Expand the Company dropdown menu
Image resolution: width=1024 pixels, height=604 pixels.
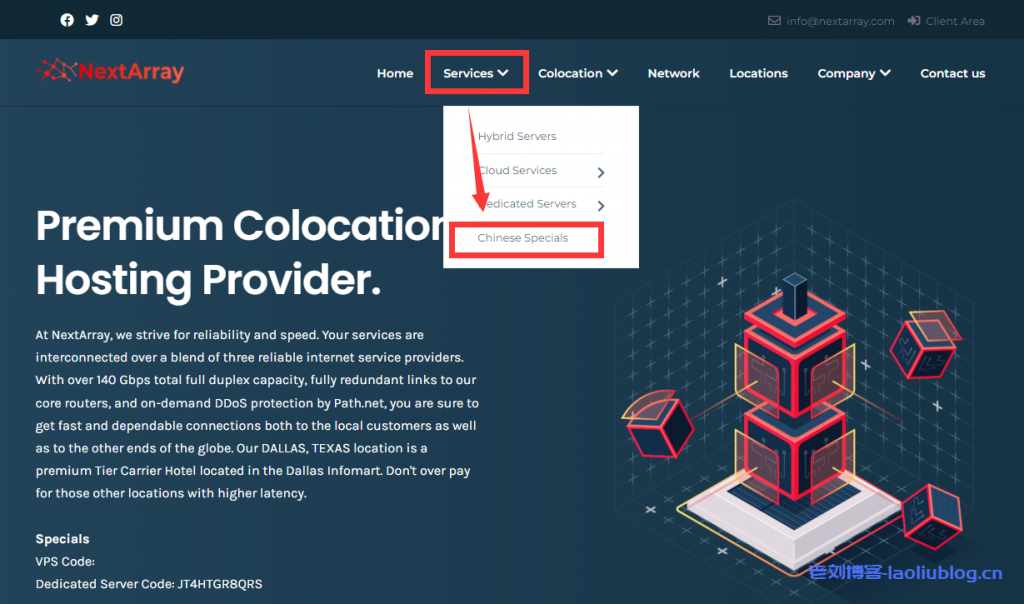[x=853, y=73]
